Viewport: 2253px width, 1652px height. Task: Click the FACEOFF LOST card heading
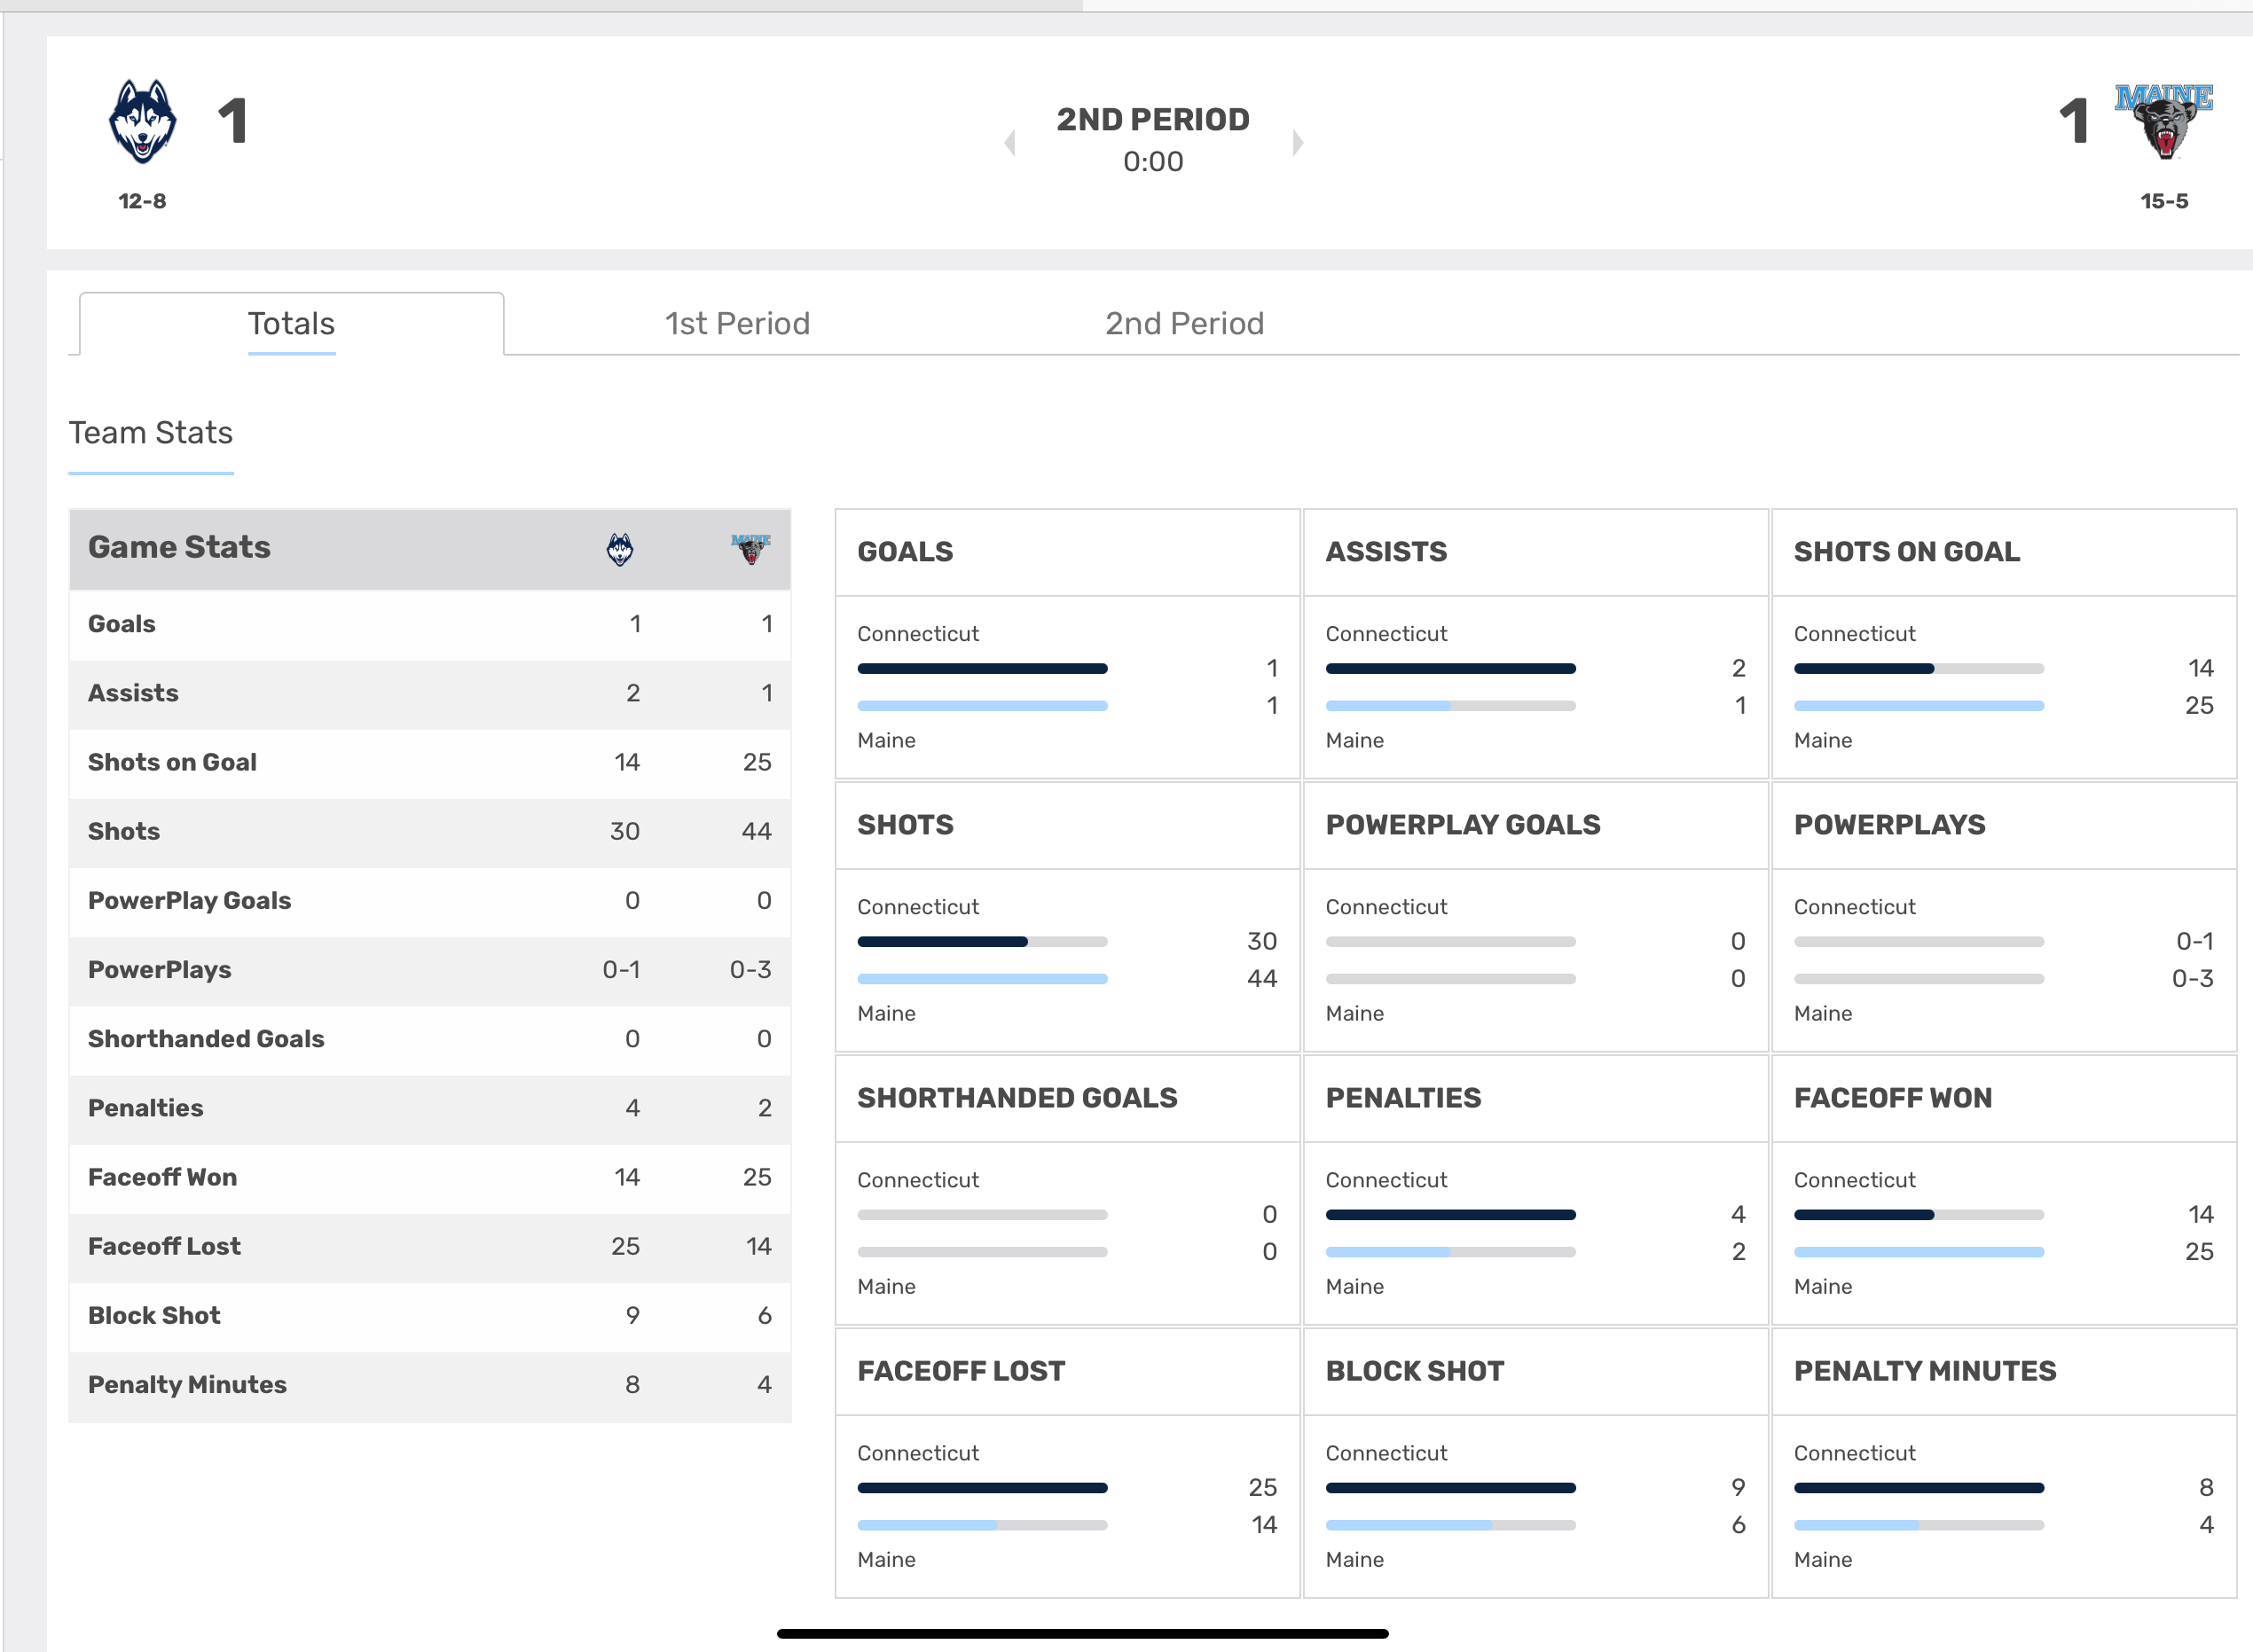point(961,1371)
